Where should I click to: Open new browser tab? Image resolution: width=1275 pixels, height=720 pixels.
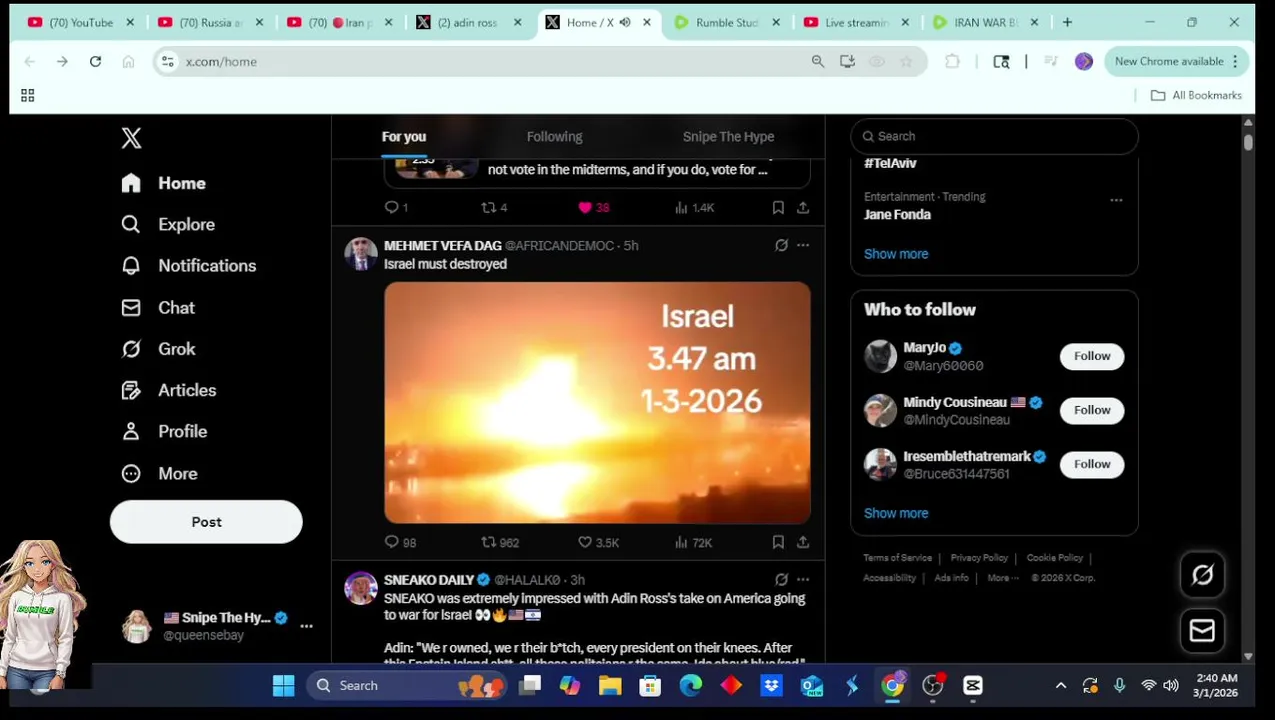click(x=1067, y=22)
